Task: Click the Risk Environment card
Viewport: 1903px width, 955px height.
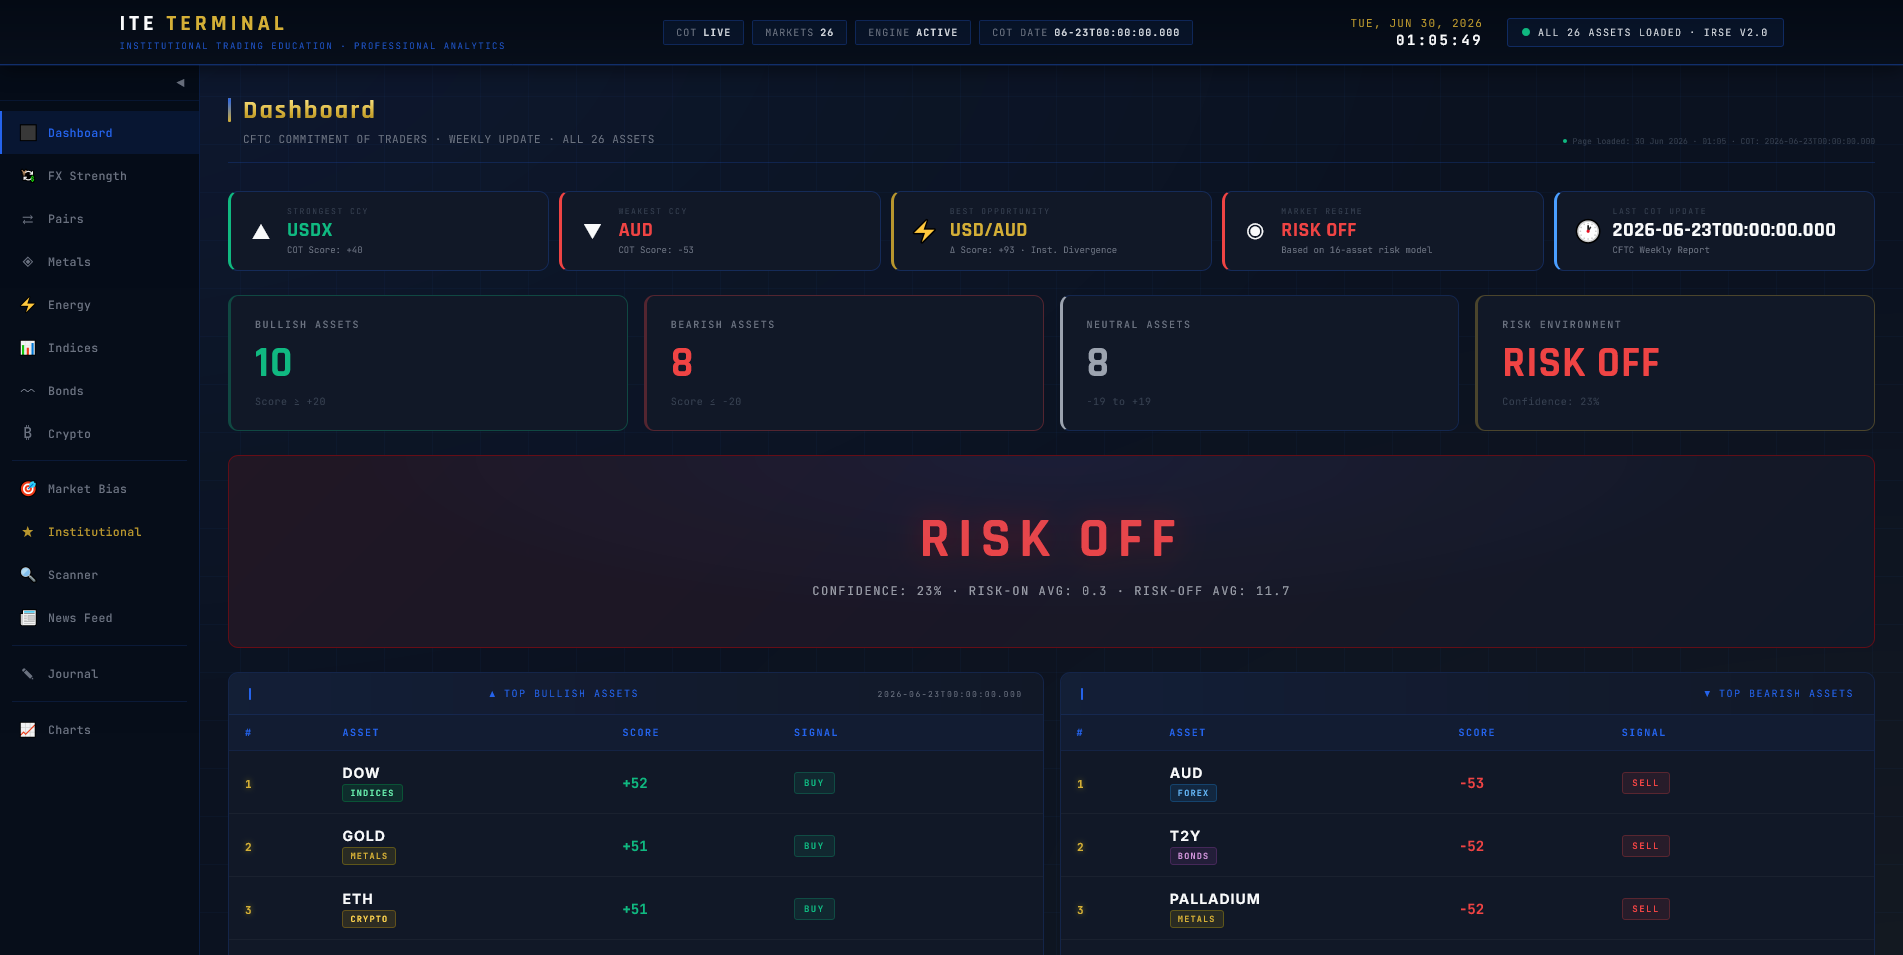Action: [x=1675, y=363]
